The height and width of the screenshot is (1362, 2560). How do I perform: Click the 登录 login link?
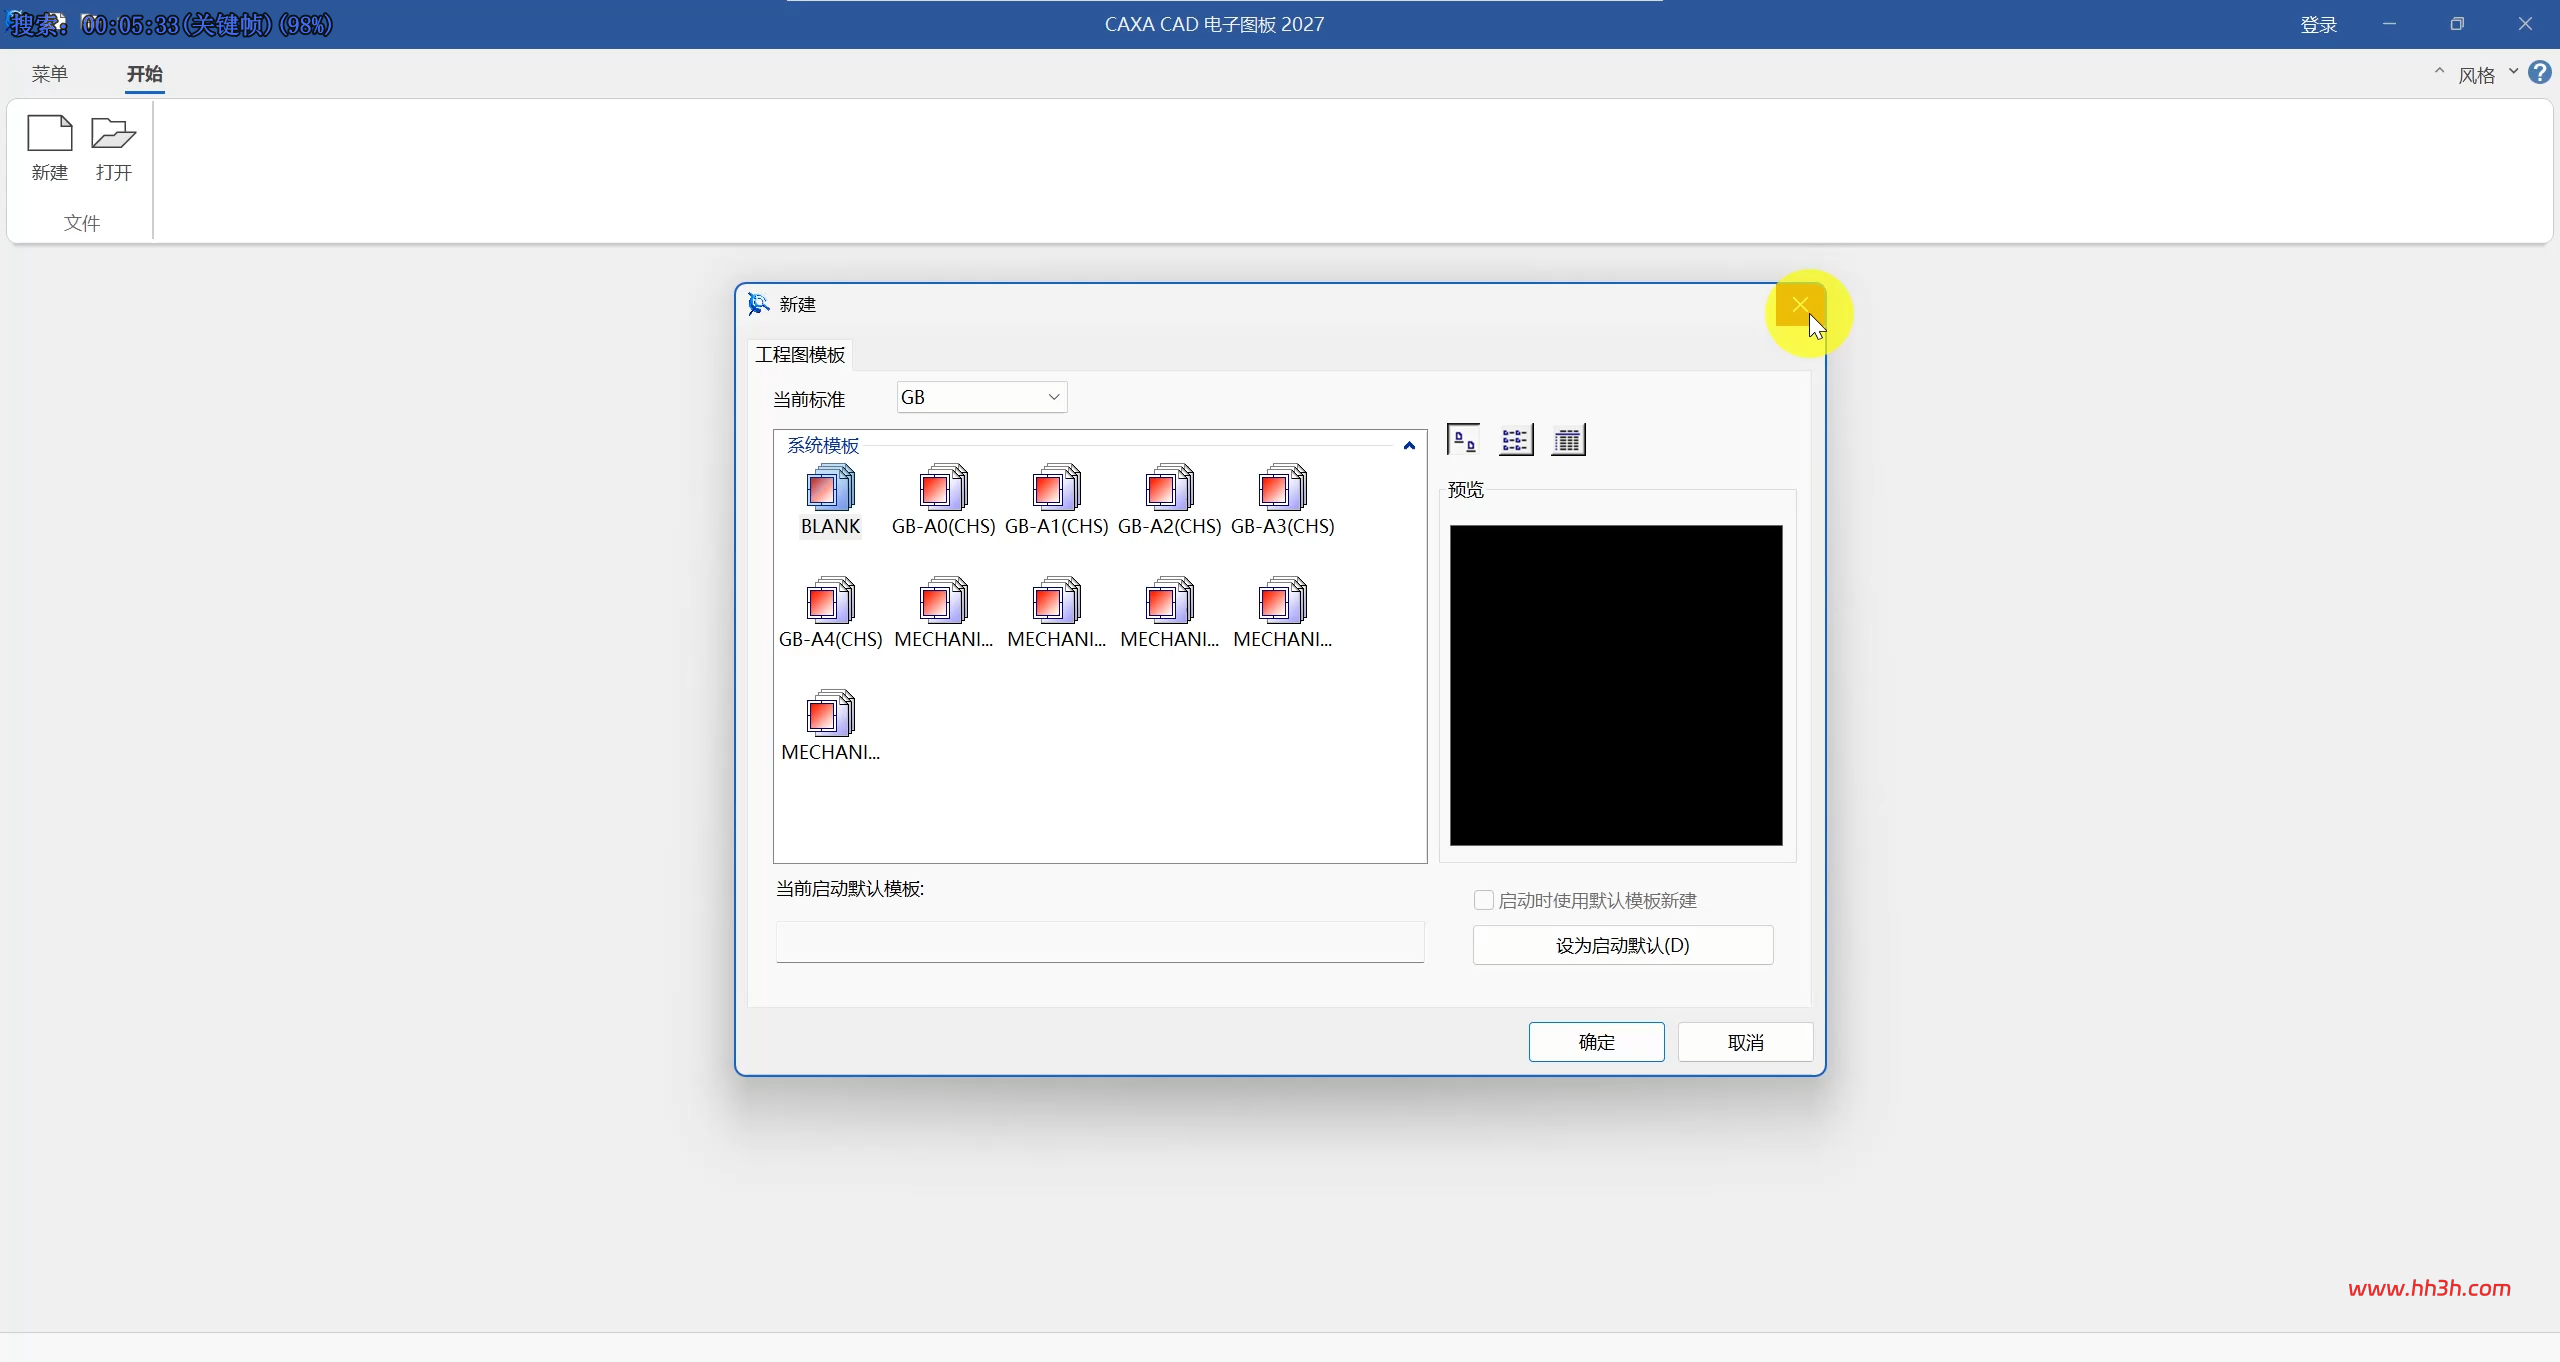pos(2318,25)
